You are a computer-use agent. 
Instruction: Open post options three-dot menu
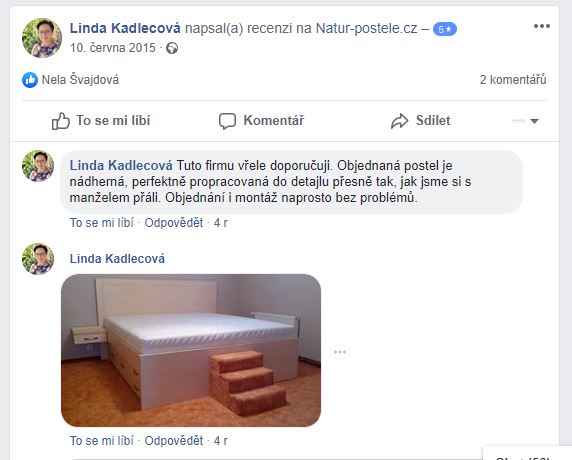click(542, 26)
